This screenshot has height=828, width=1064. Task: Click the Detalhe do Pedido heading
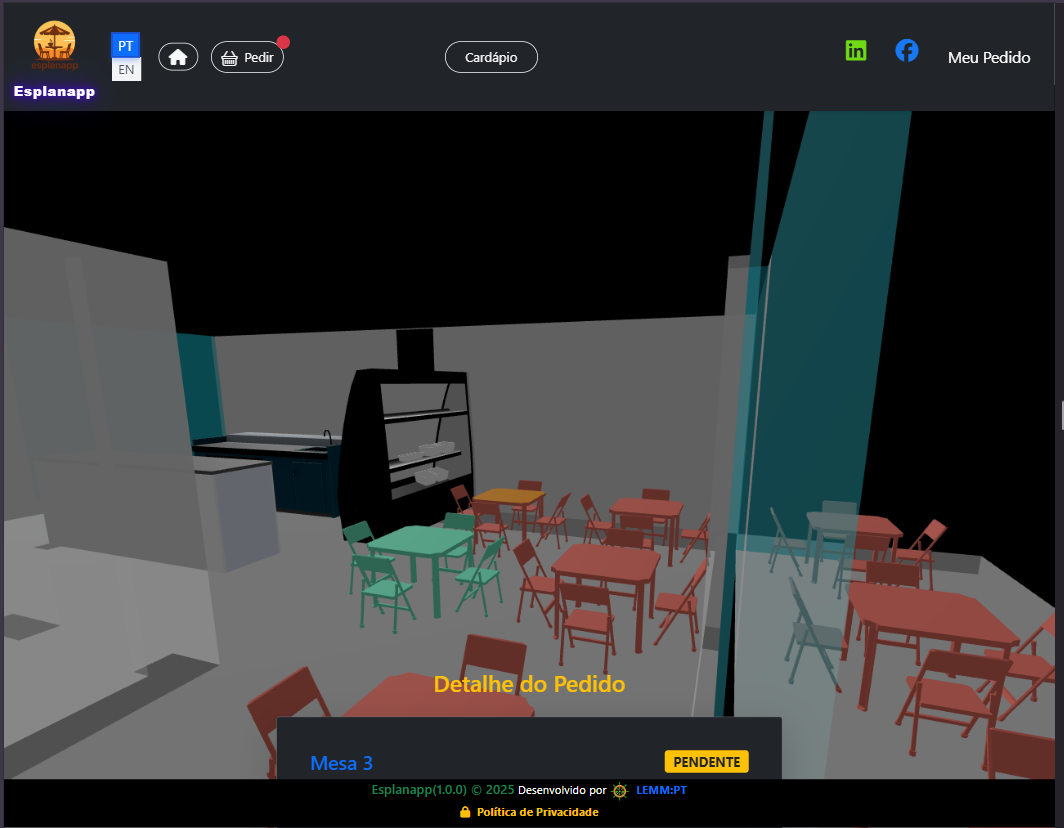coord(529,684)
